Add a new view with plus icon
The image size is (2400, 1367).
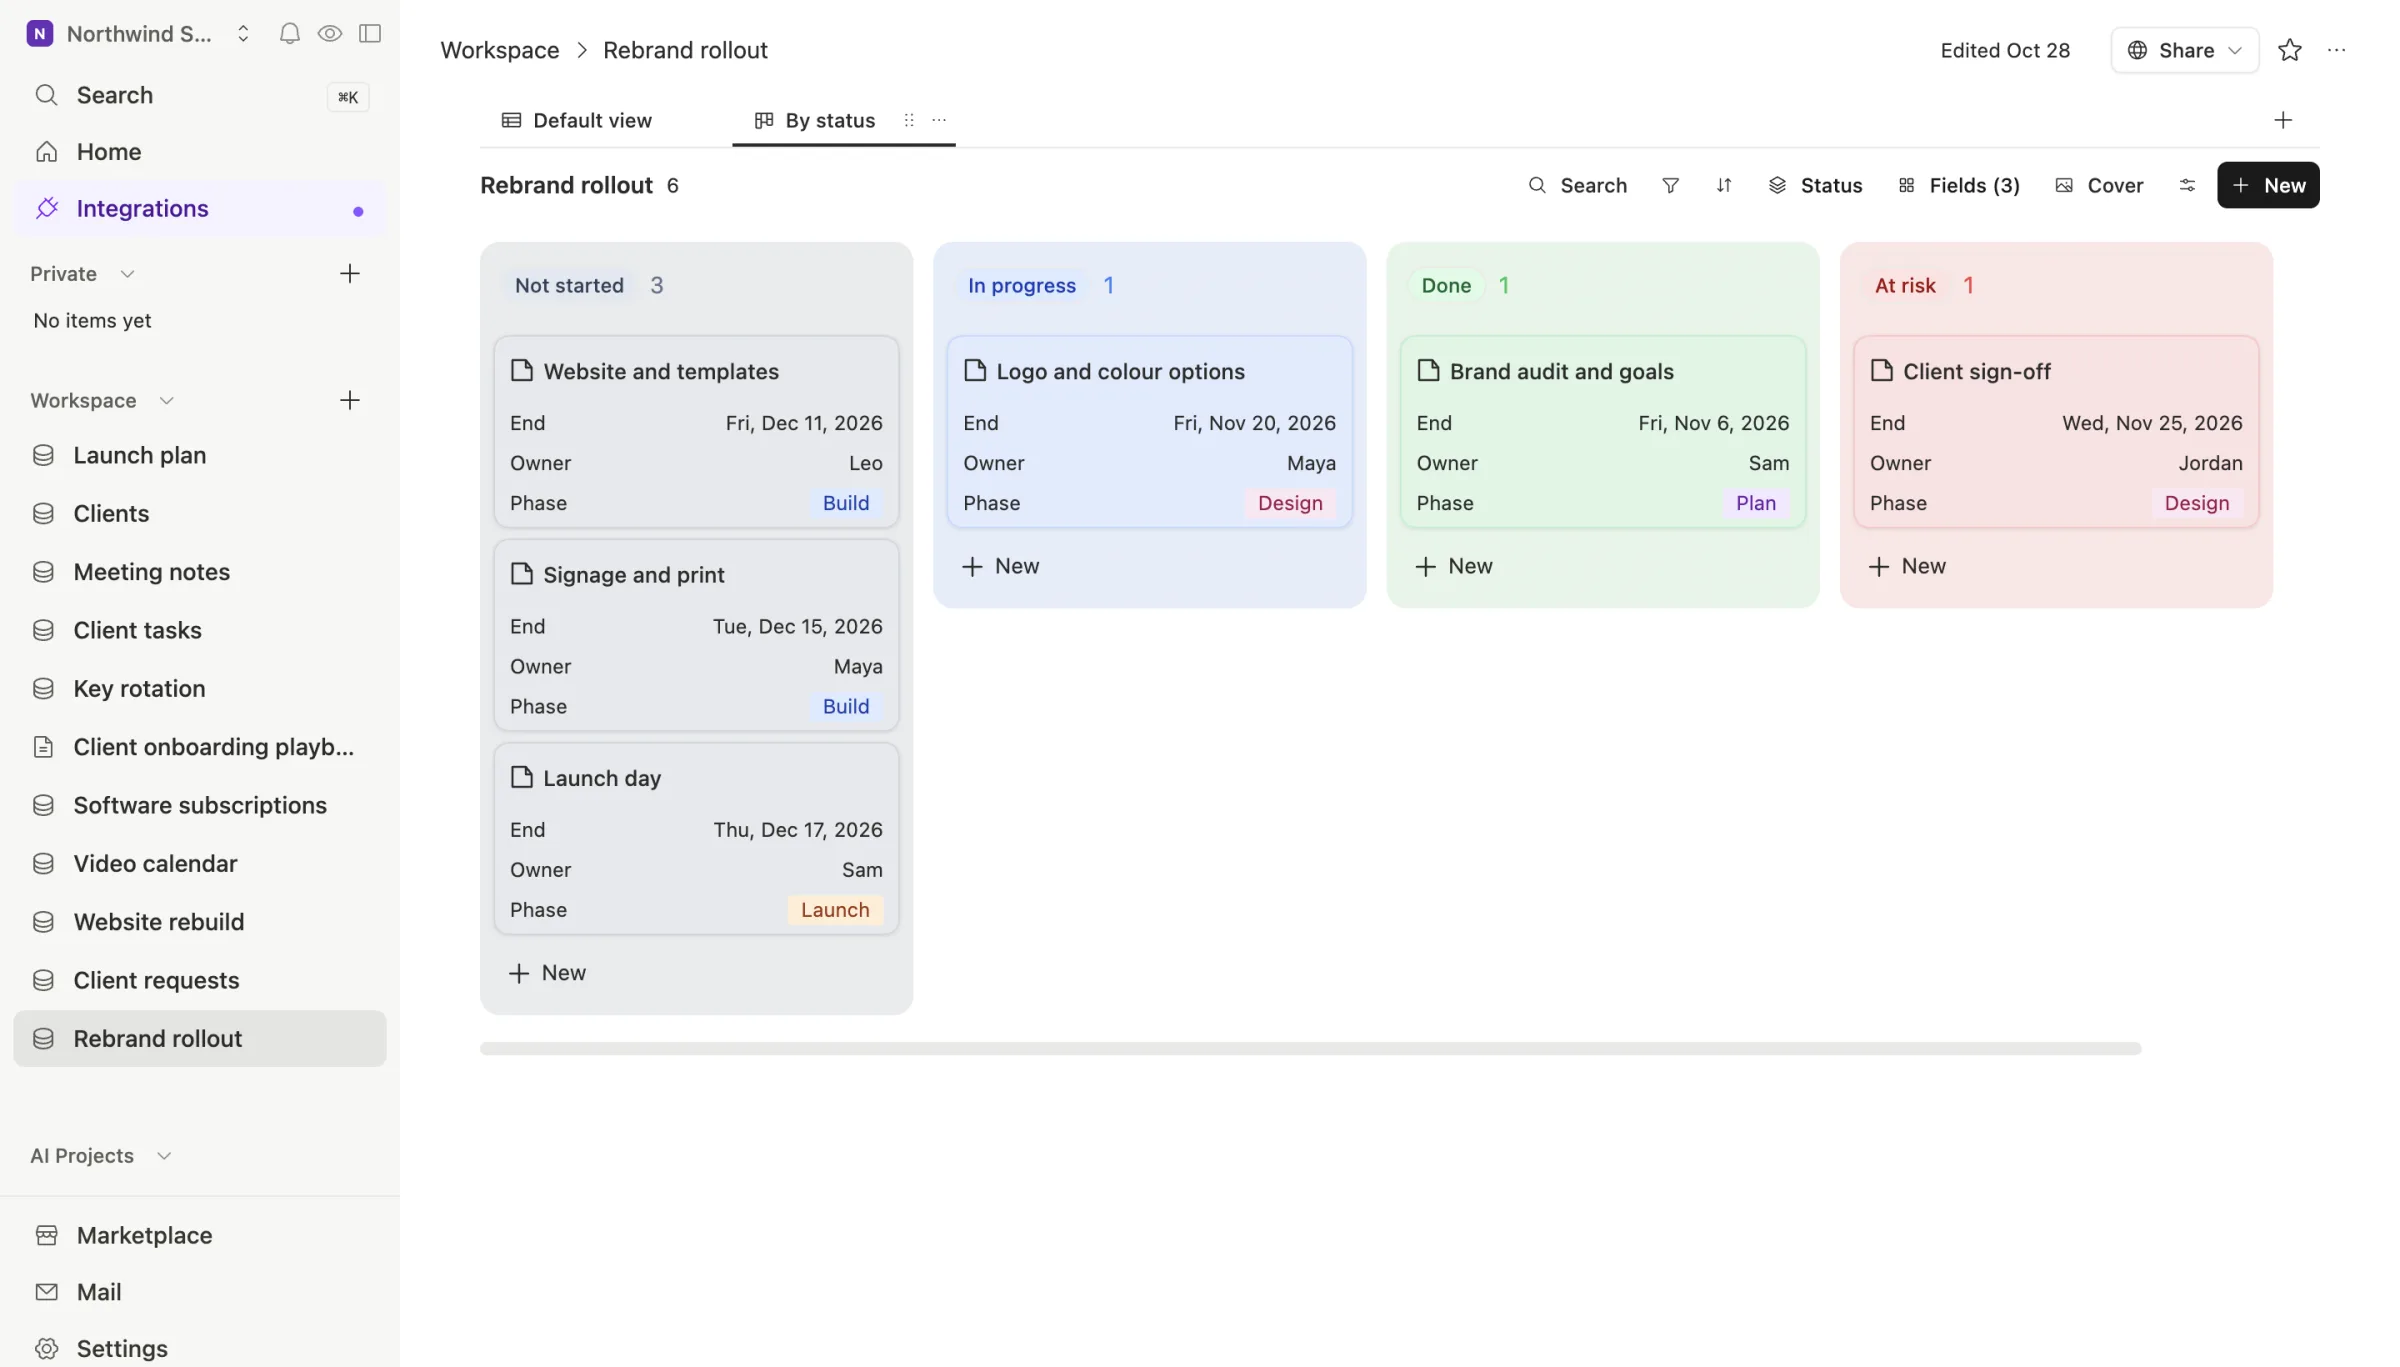pyautogui.click(x=2282, y=120)
